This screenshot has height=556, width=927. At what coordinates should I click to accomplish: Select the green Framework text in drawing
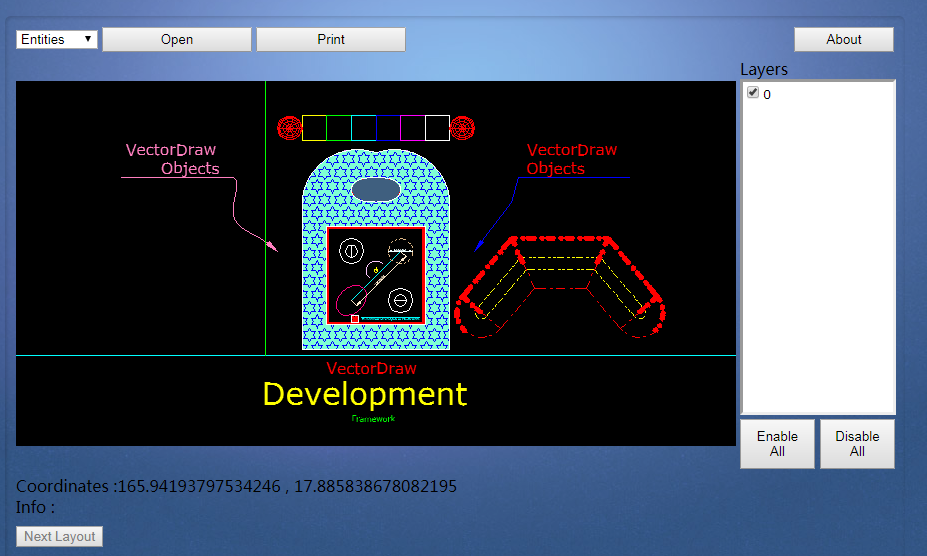(x=373, y=419)
